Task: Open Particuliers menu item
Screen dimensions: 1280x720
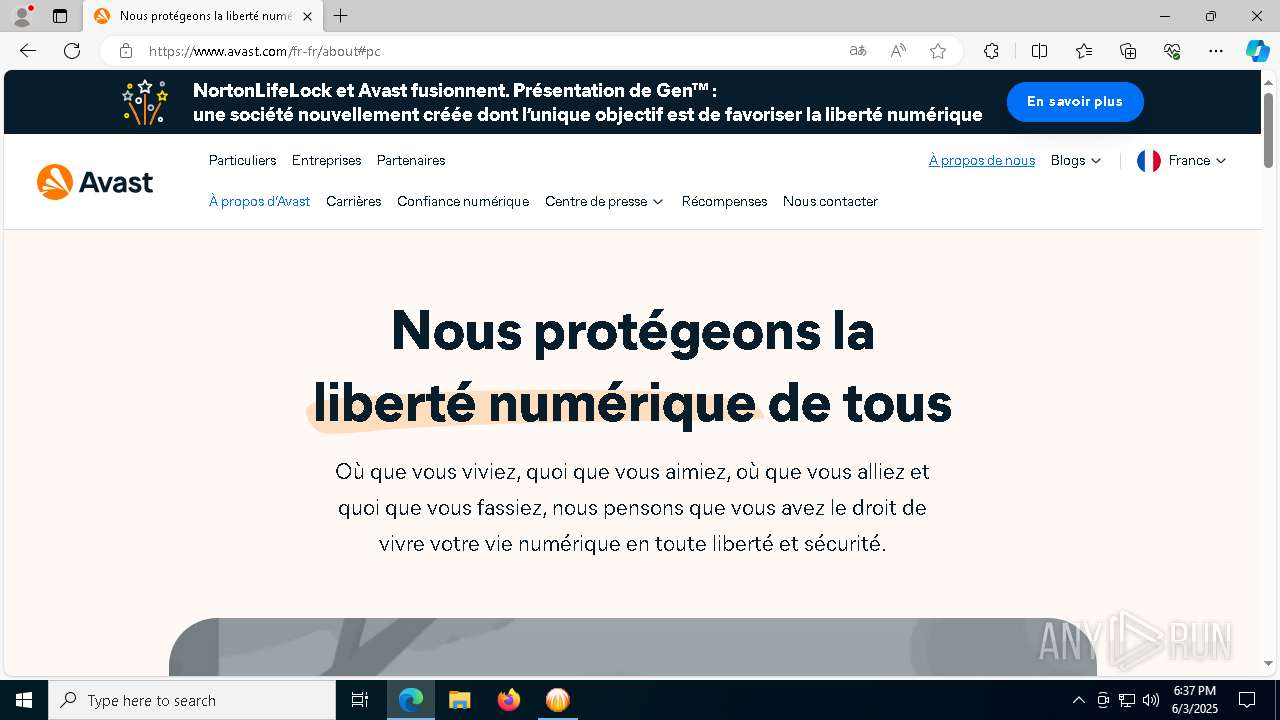Action: [242, 160]
